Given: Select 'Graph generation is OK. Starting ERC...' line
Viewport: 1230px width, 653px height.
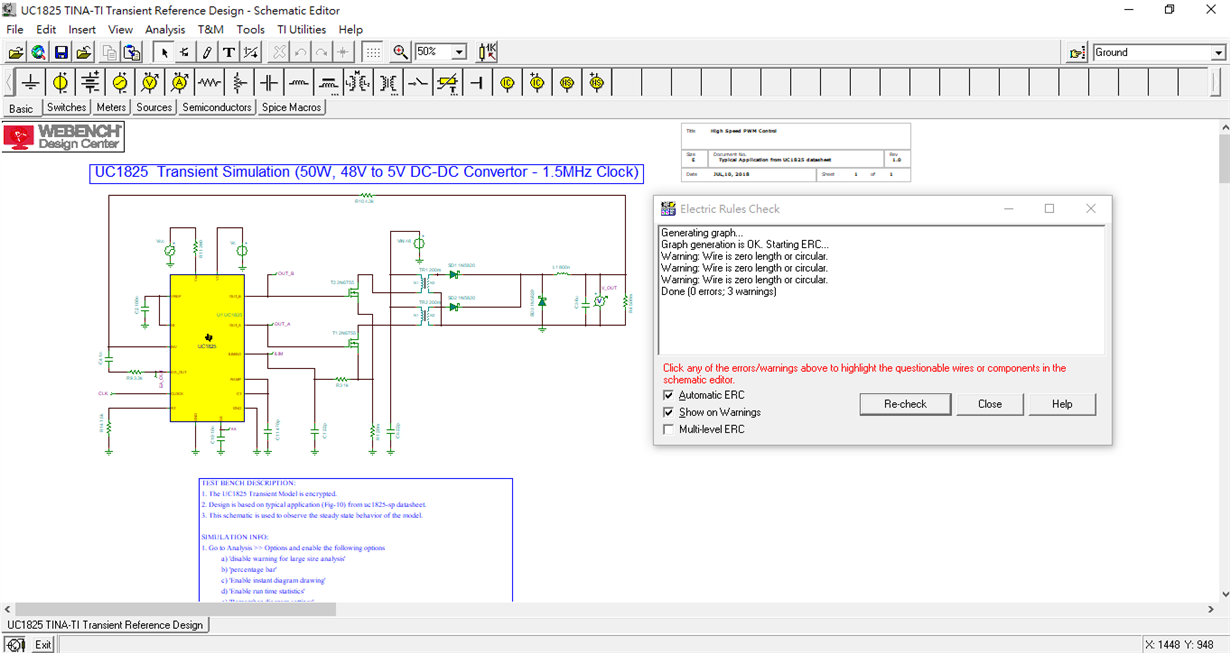Looking at the screenshot, I should point(744,244).
